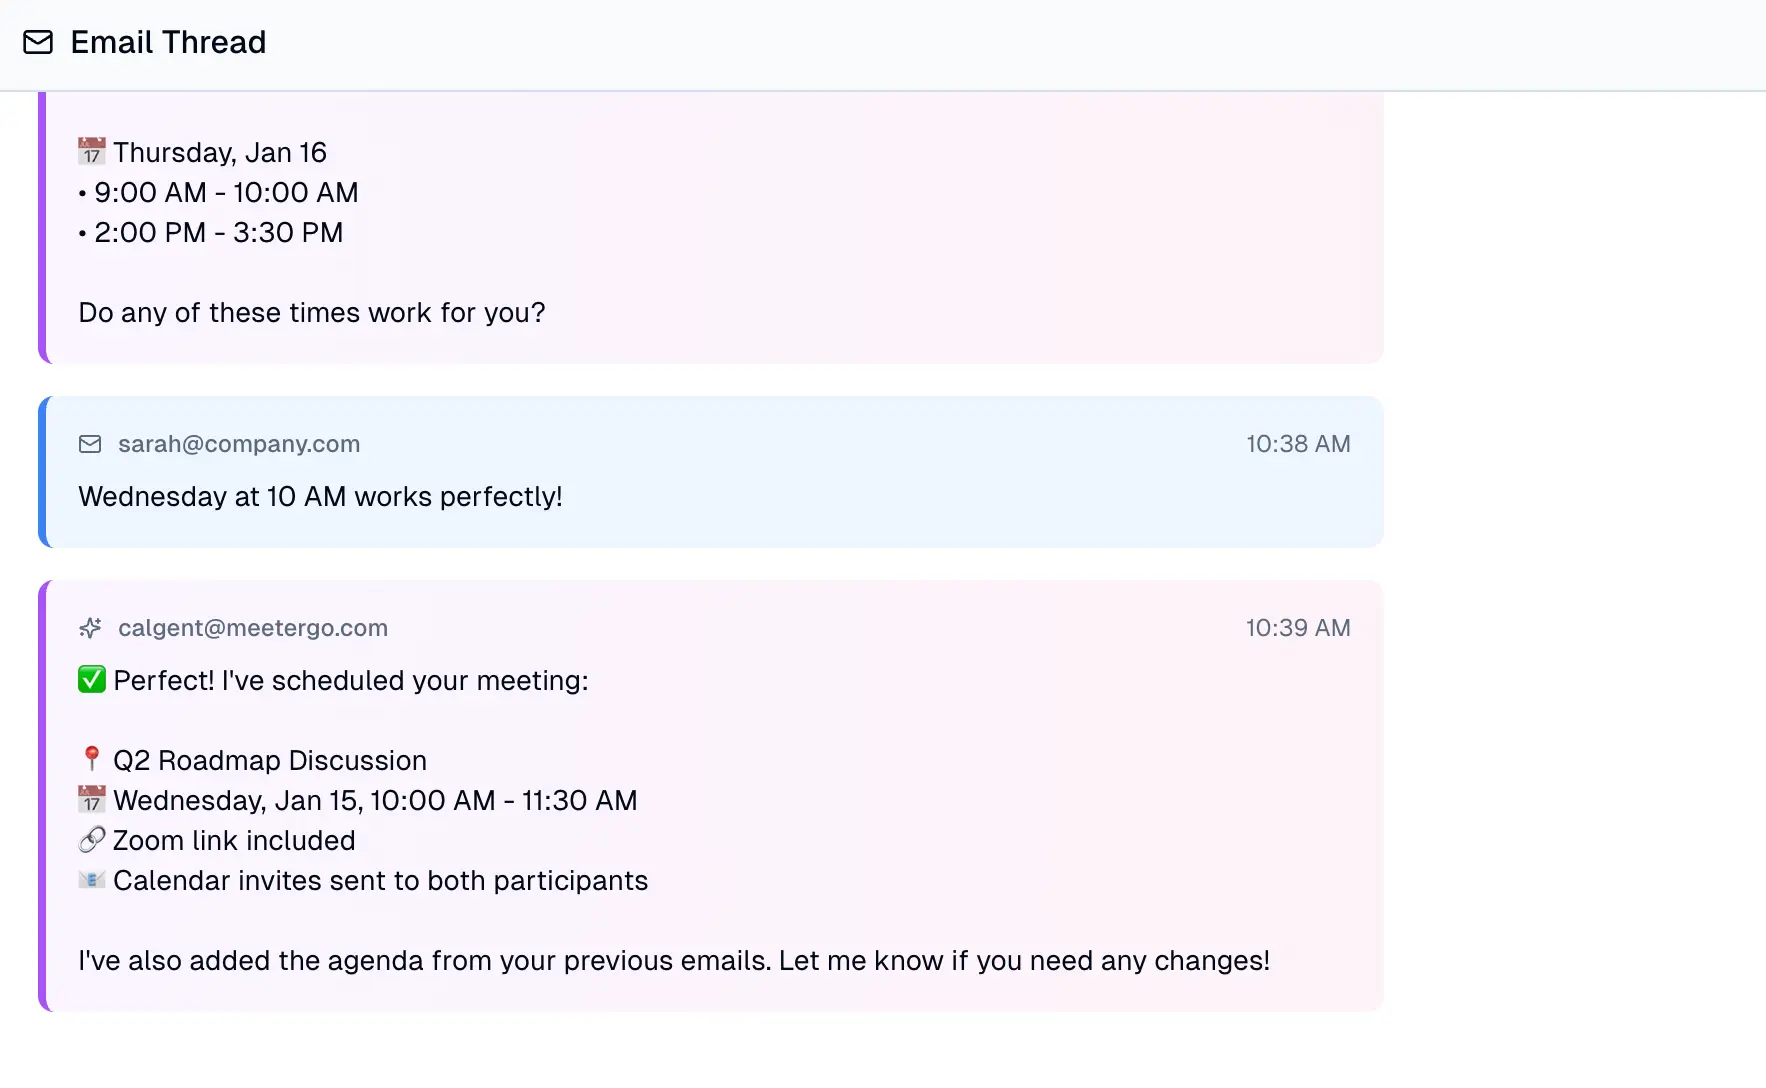Click the 10:39 AM timestamp
Viewport: 1766px width, 1088px height.
[x=1298, y=628]
